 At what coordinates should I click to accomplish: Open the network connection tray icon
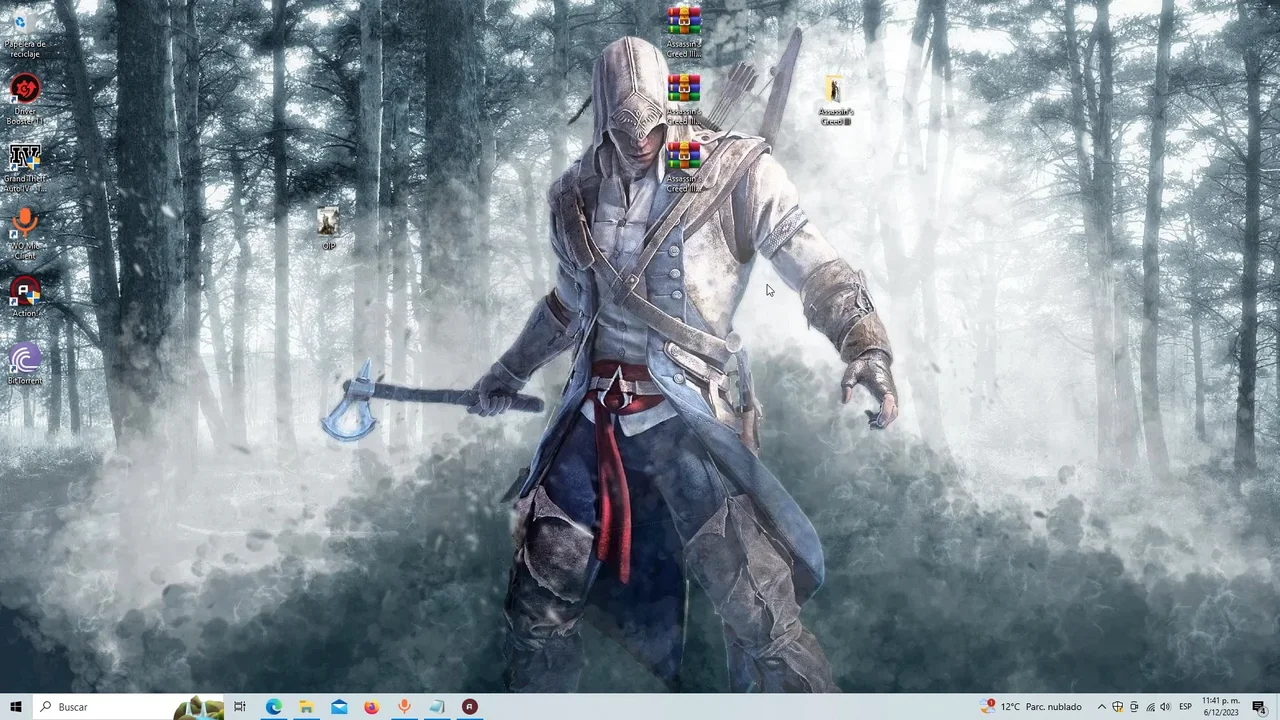[1150, 707]
